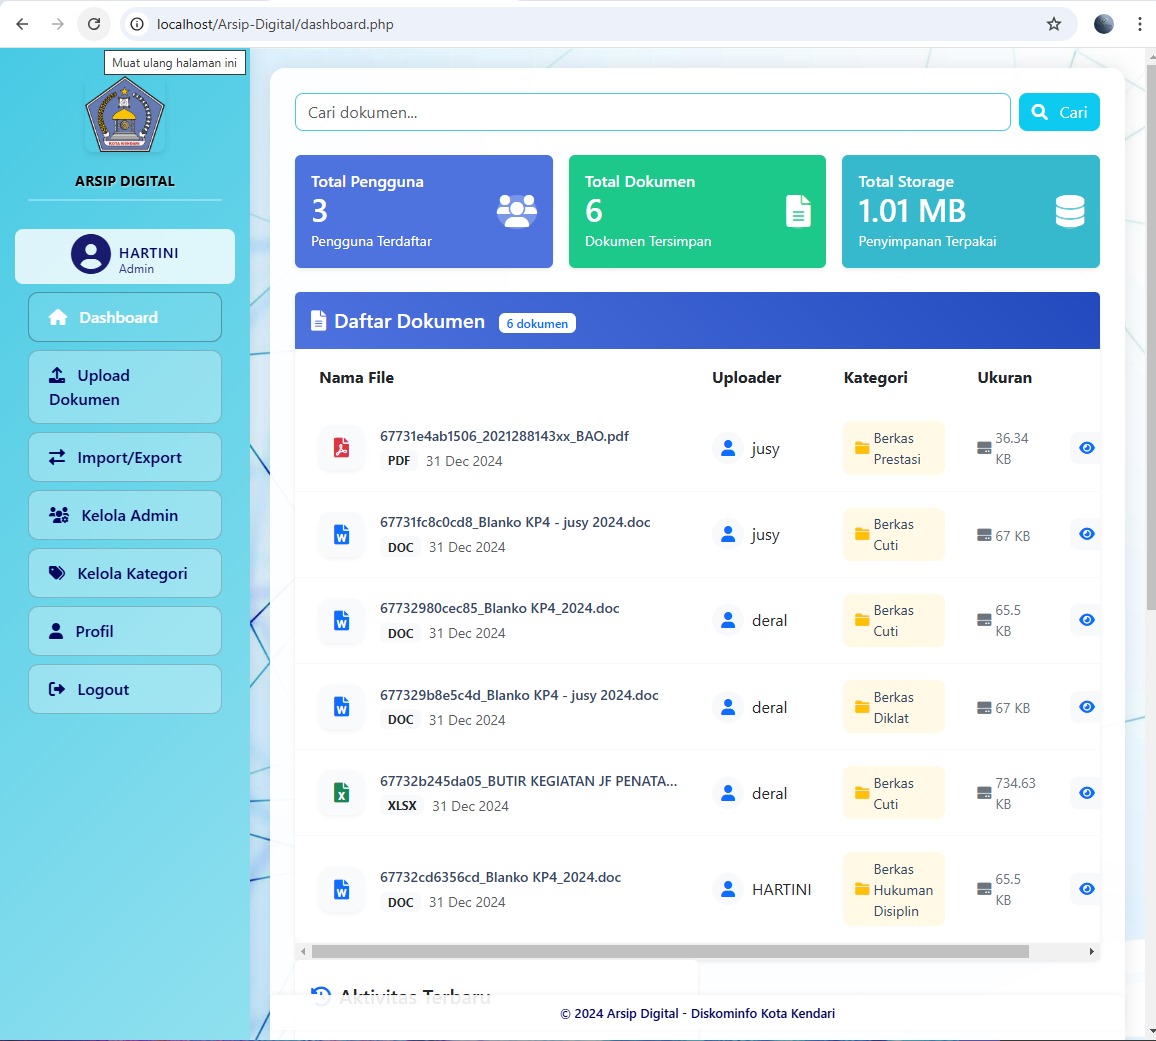1156x1041 pixels.
Task: Open the Import/Export sidebar menu
Action: pos(125,457)
